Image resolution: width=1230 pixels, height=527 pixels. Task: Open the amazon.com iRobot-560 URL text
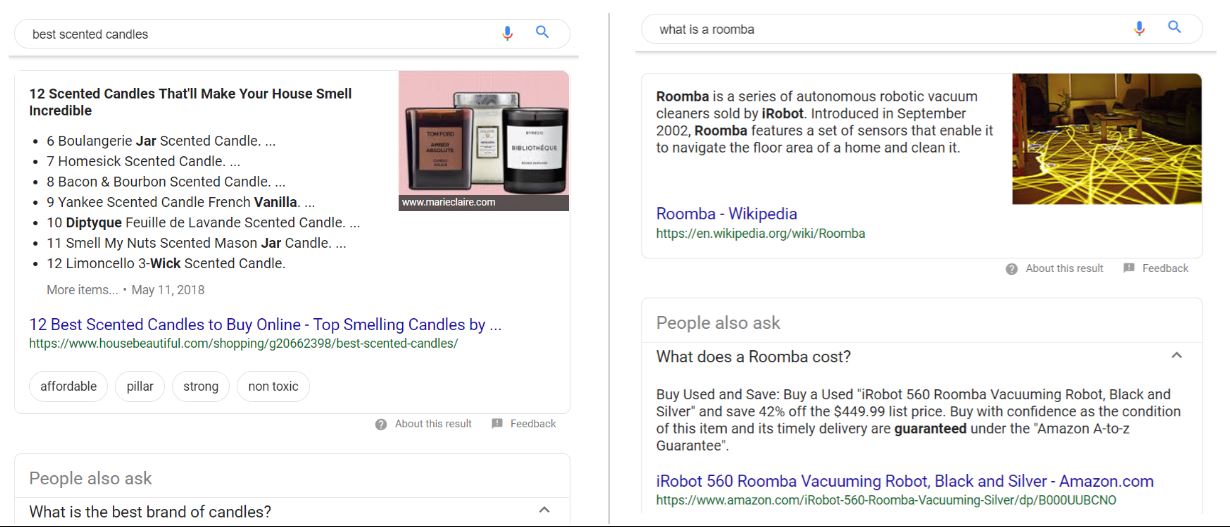coord(886,500)
